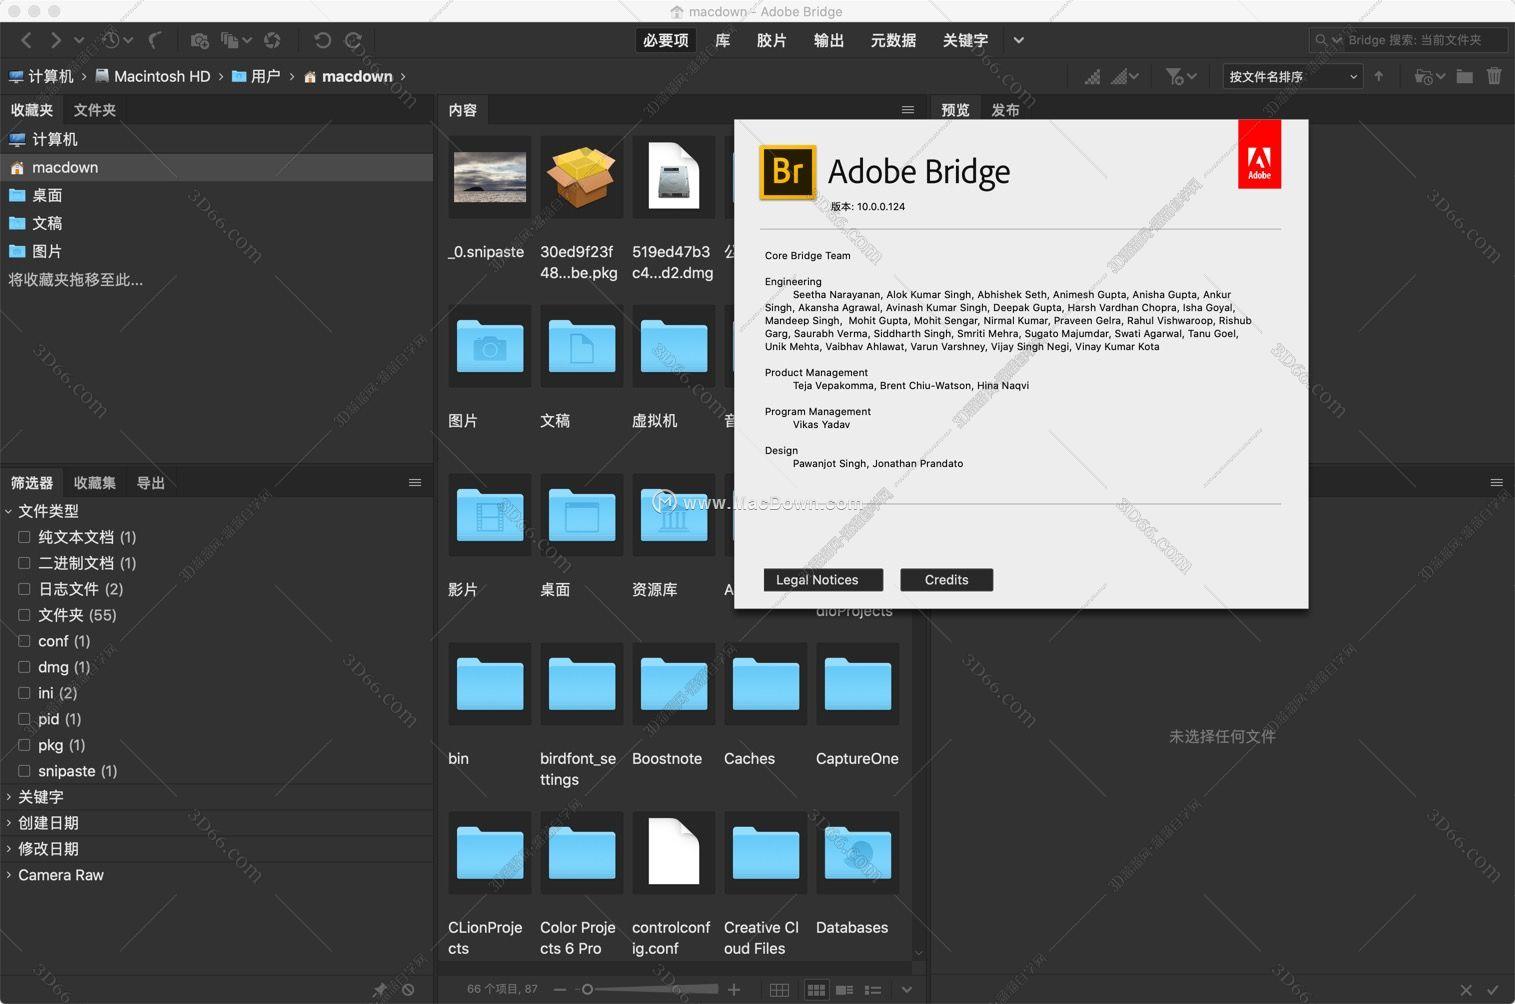The image size is (1515, 1004).
Task: Create a new folder using the toolbar icon
Action: pyautogui.click(x=1464, y=76)
